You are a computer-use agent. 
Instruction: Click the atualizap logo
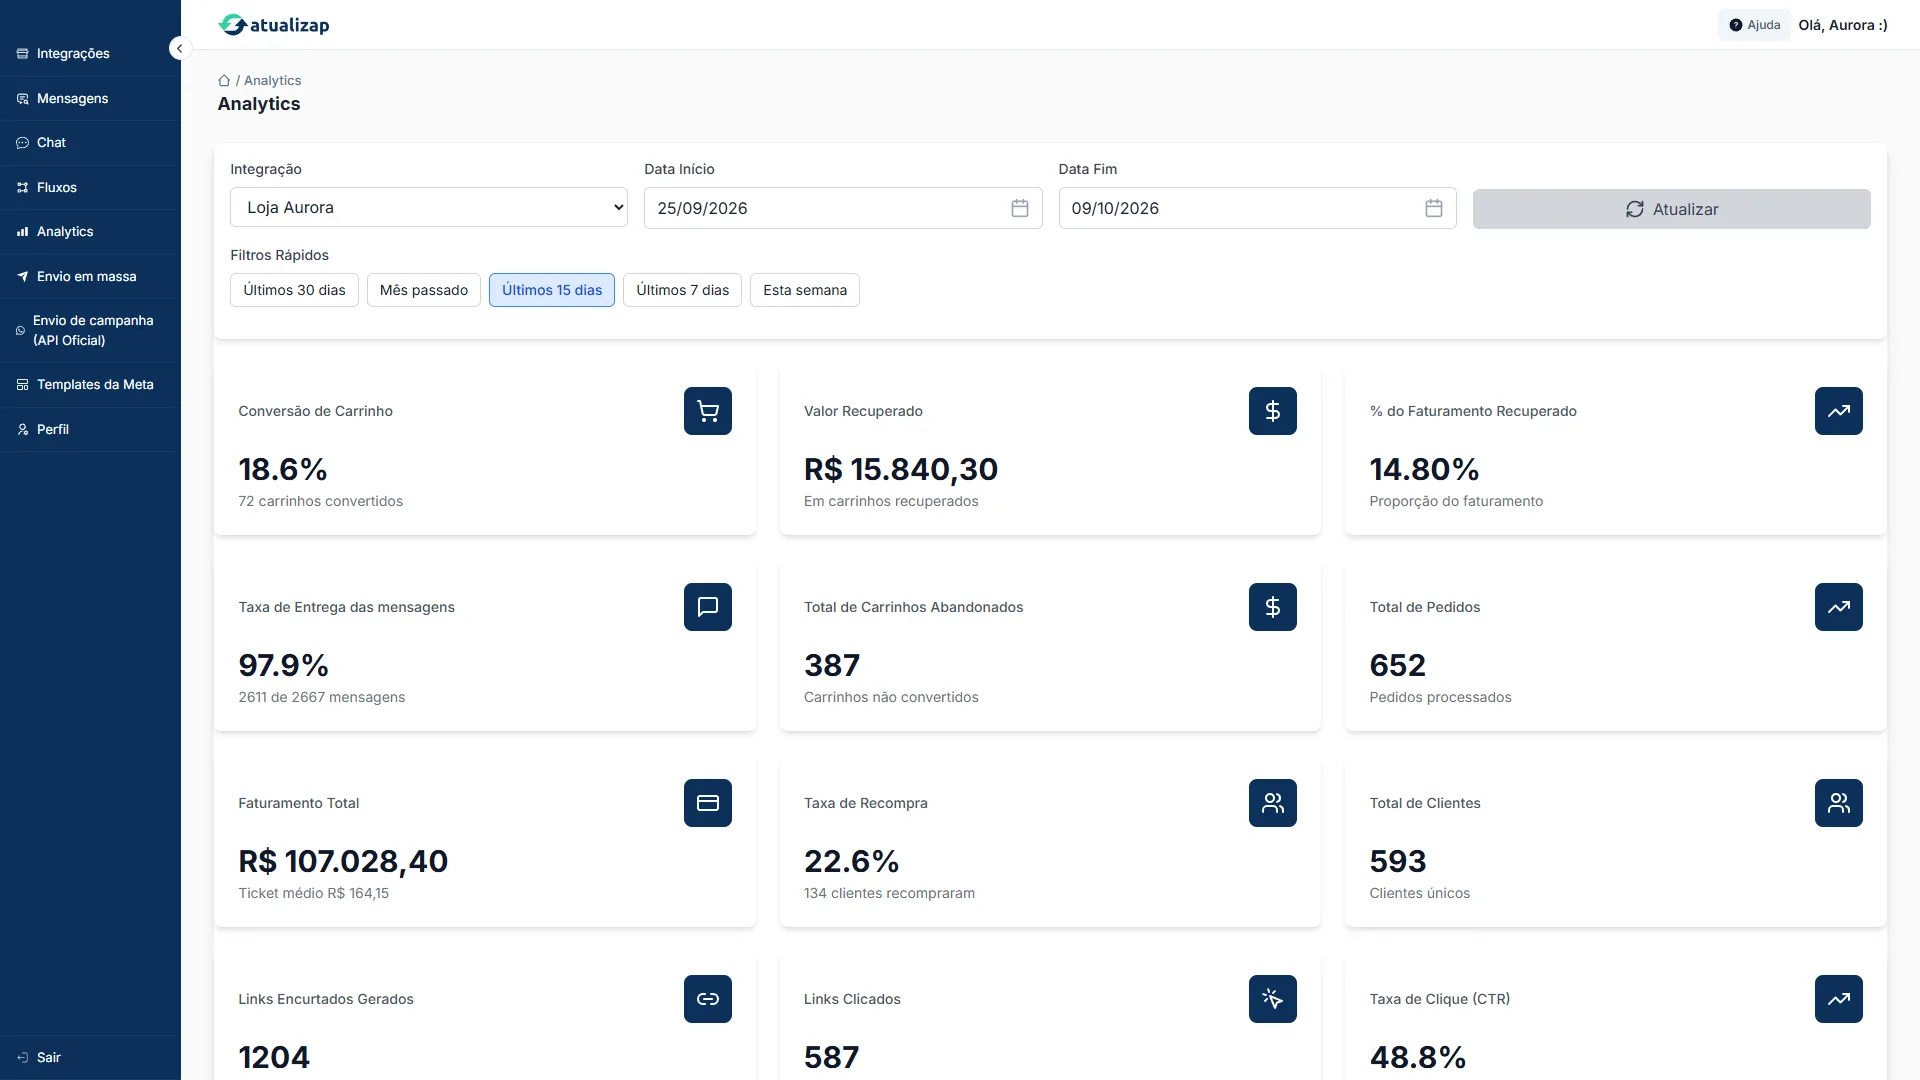click(274, 25)
